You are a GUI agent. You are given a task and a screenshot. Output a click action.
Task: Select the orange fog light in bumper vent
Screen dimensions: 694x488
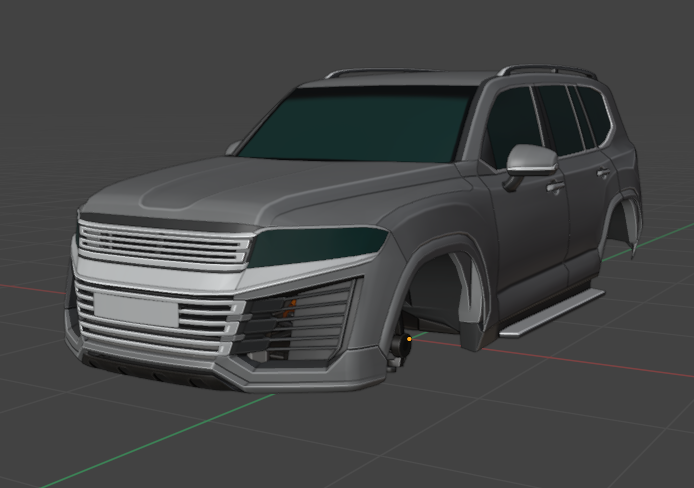pyautogui.click(x=290, y=308)
